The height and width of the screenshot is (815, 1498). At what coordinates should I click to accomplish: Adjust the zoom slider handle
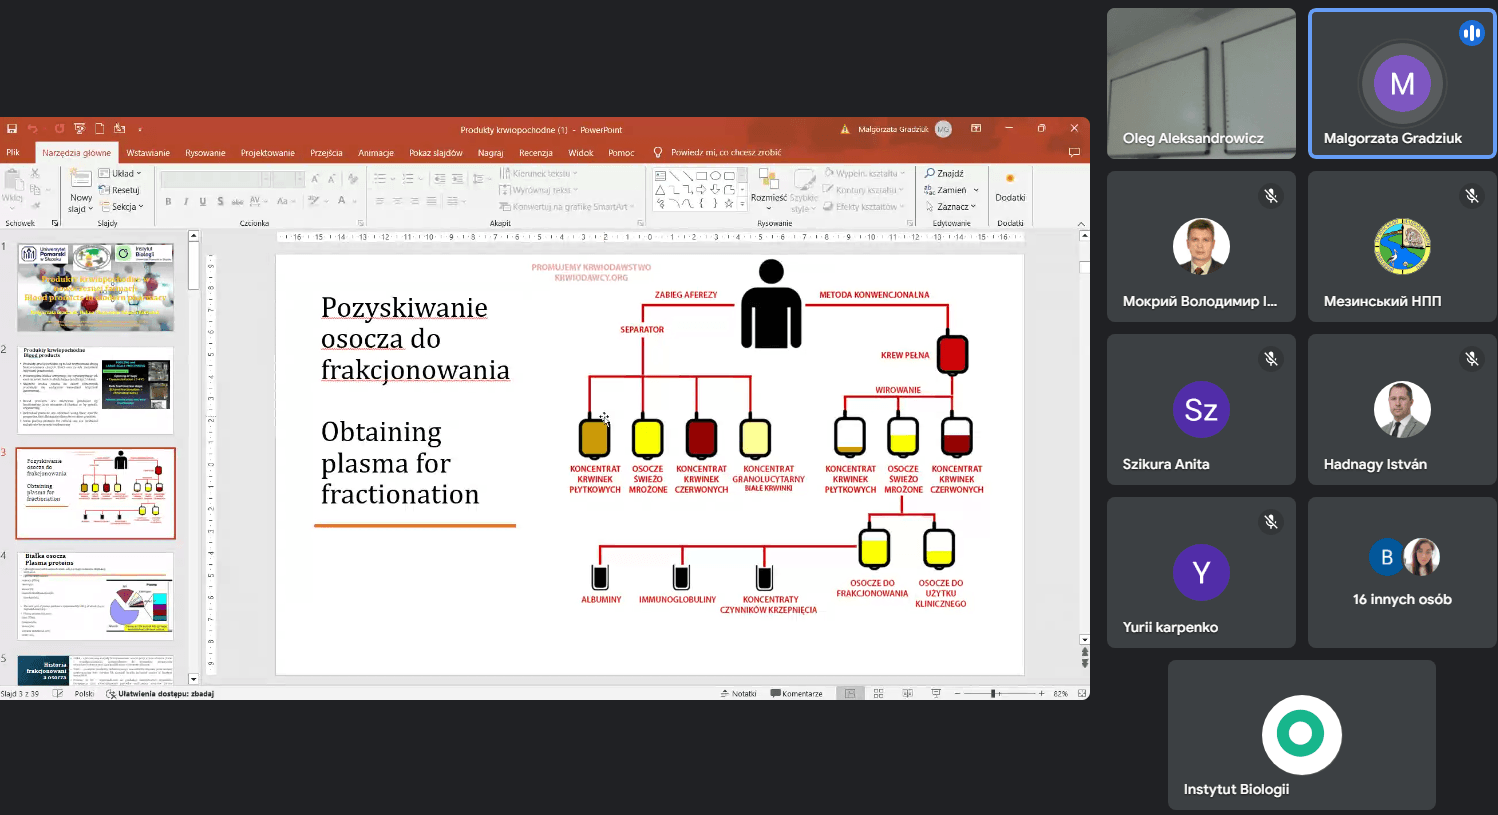[994, 693]
